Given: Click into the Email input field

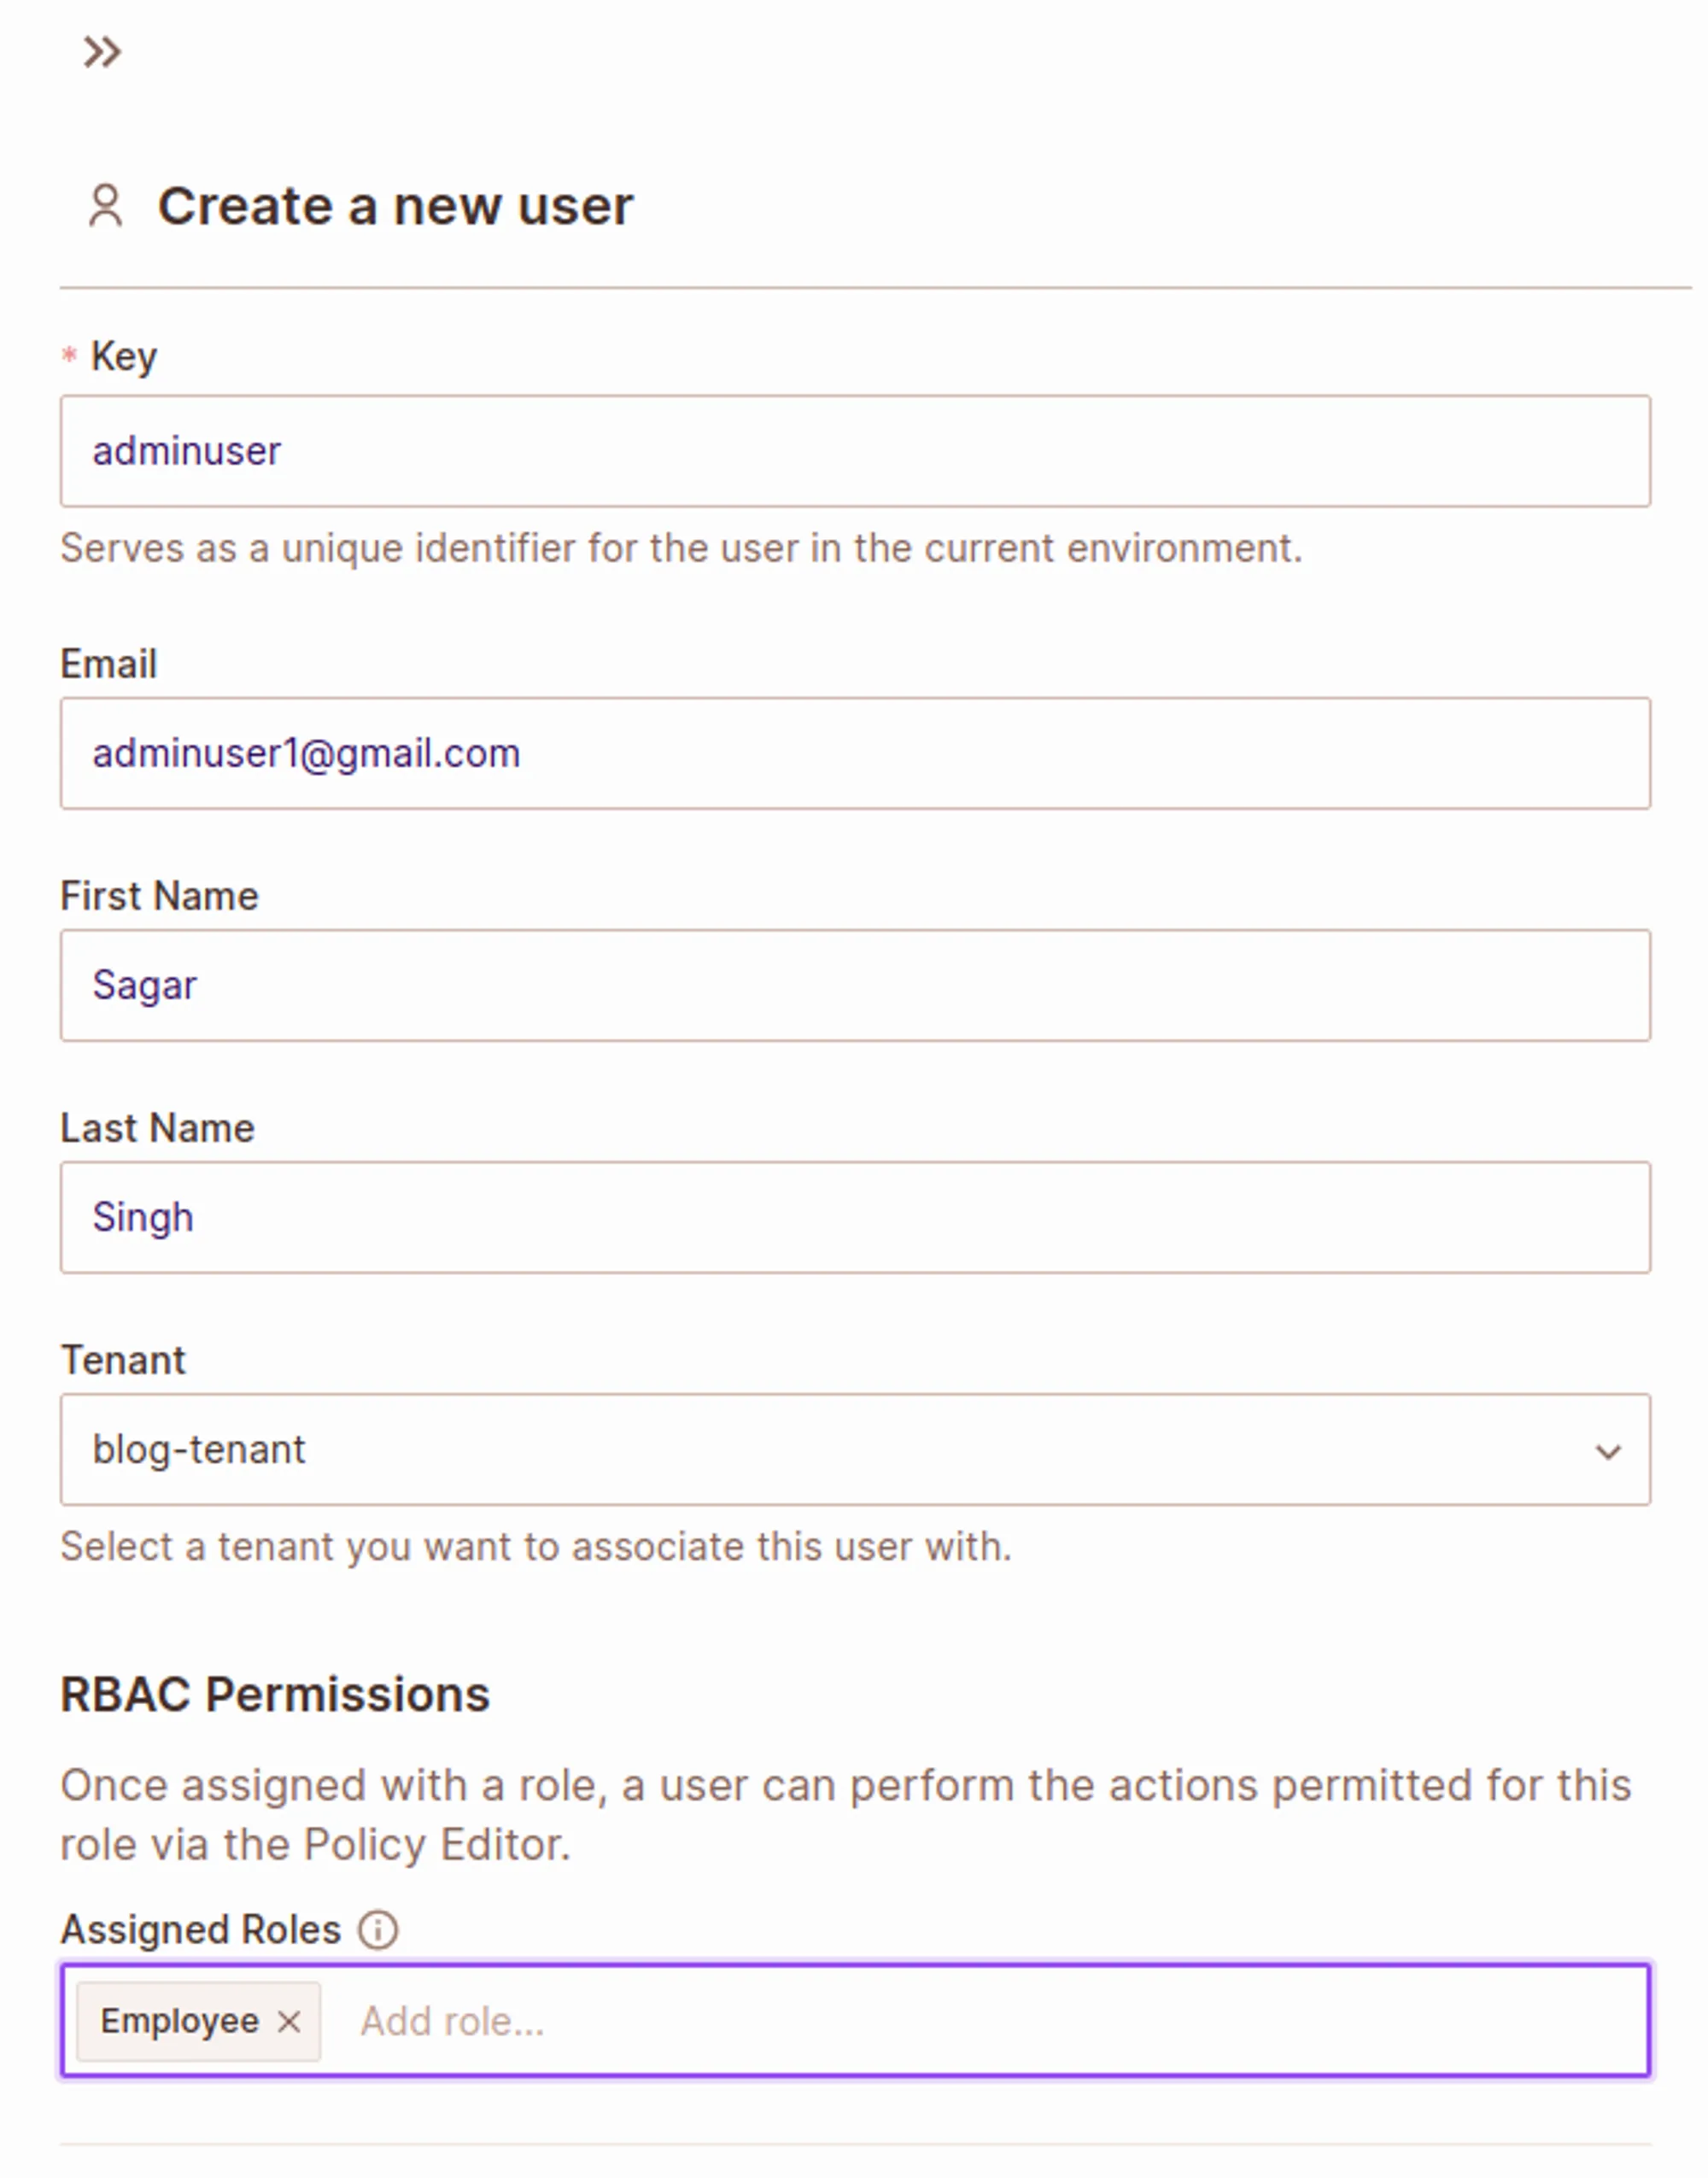Looking at the screenshot, I should [854, 753].
